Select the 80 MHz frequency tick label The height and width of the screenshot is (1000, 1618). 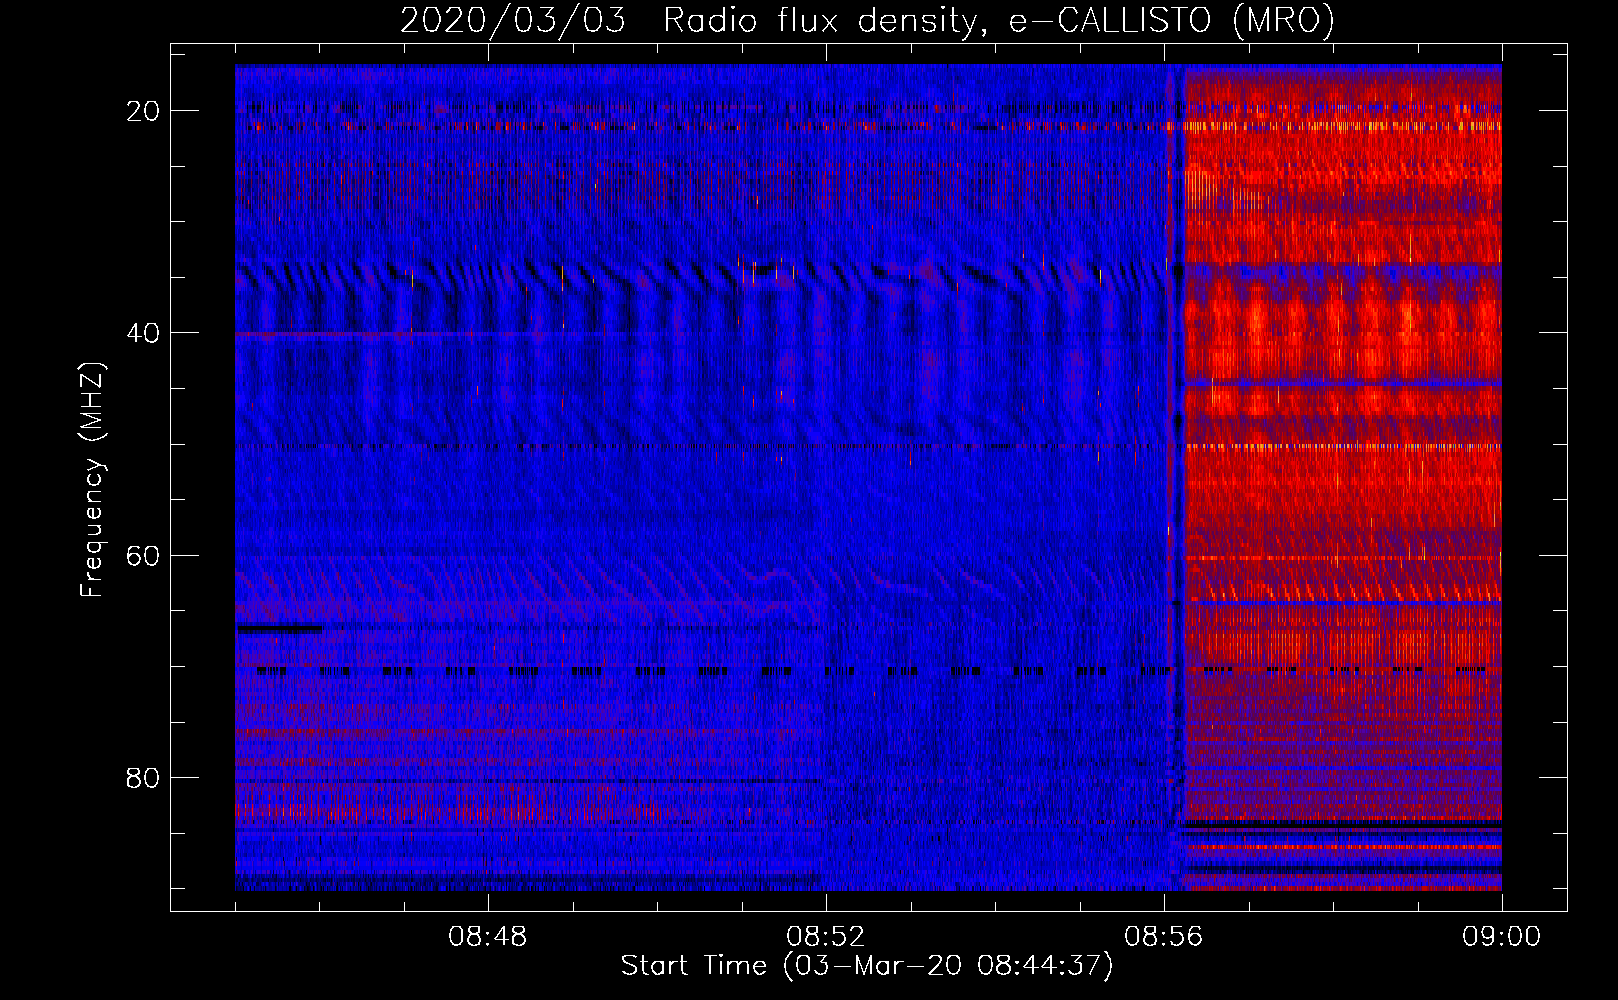(143, 777)
